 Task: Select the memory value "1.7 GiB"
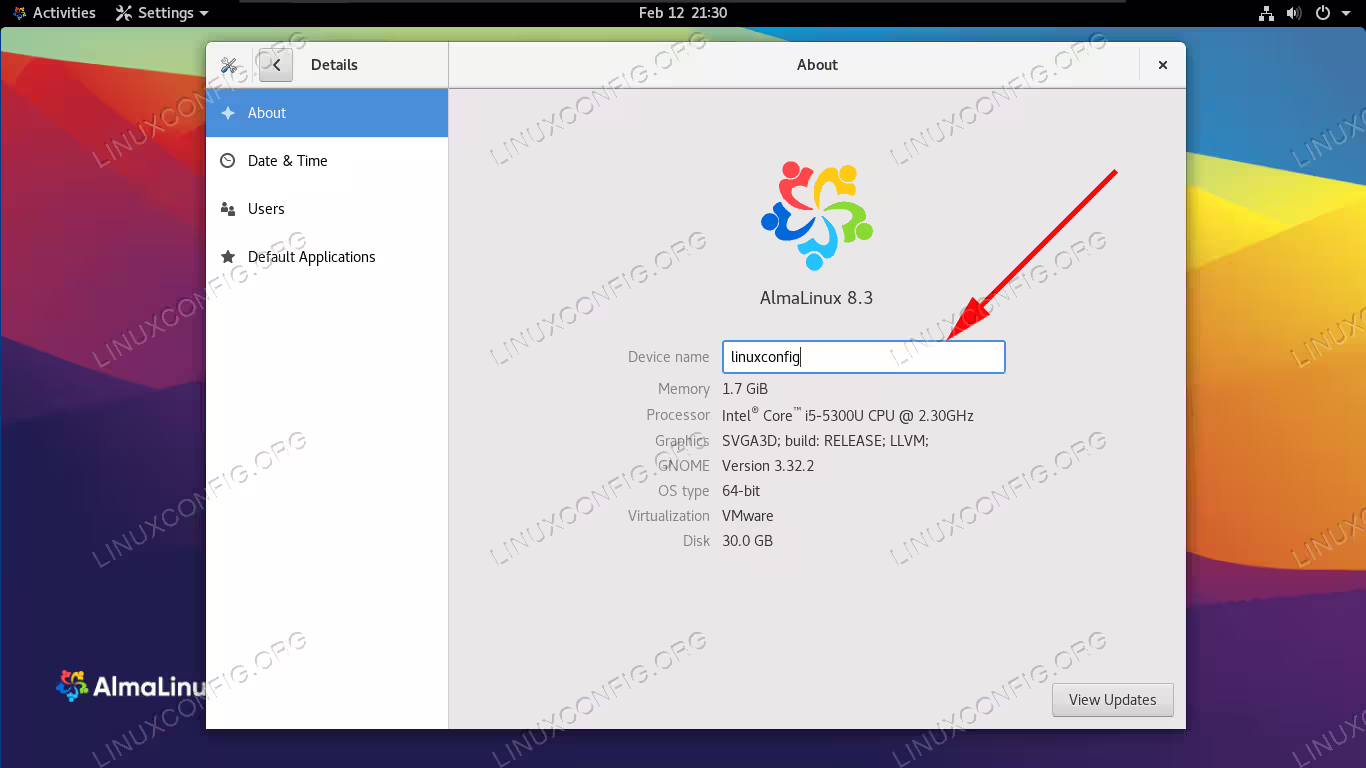tap(745, 389)
